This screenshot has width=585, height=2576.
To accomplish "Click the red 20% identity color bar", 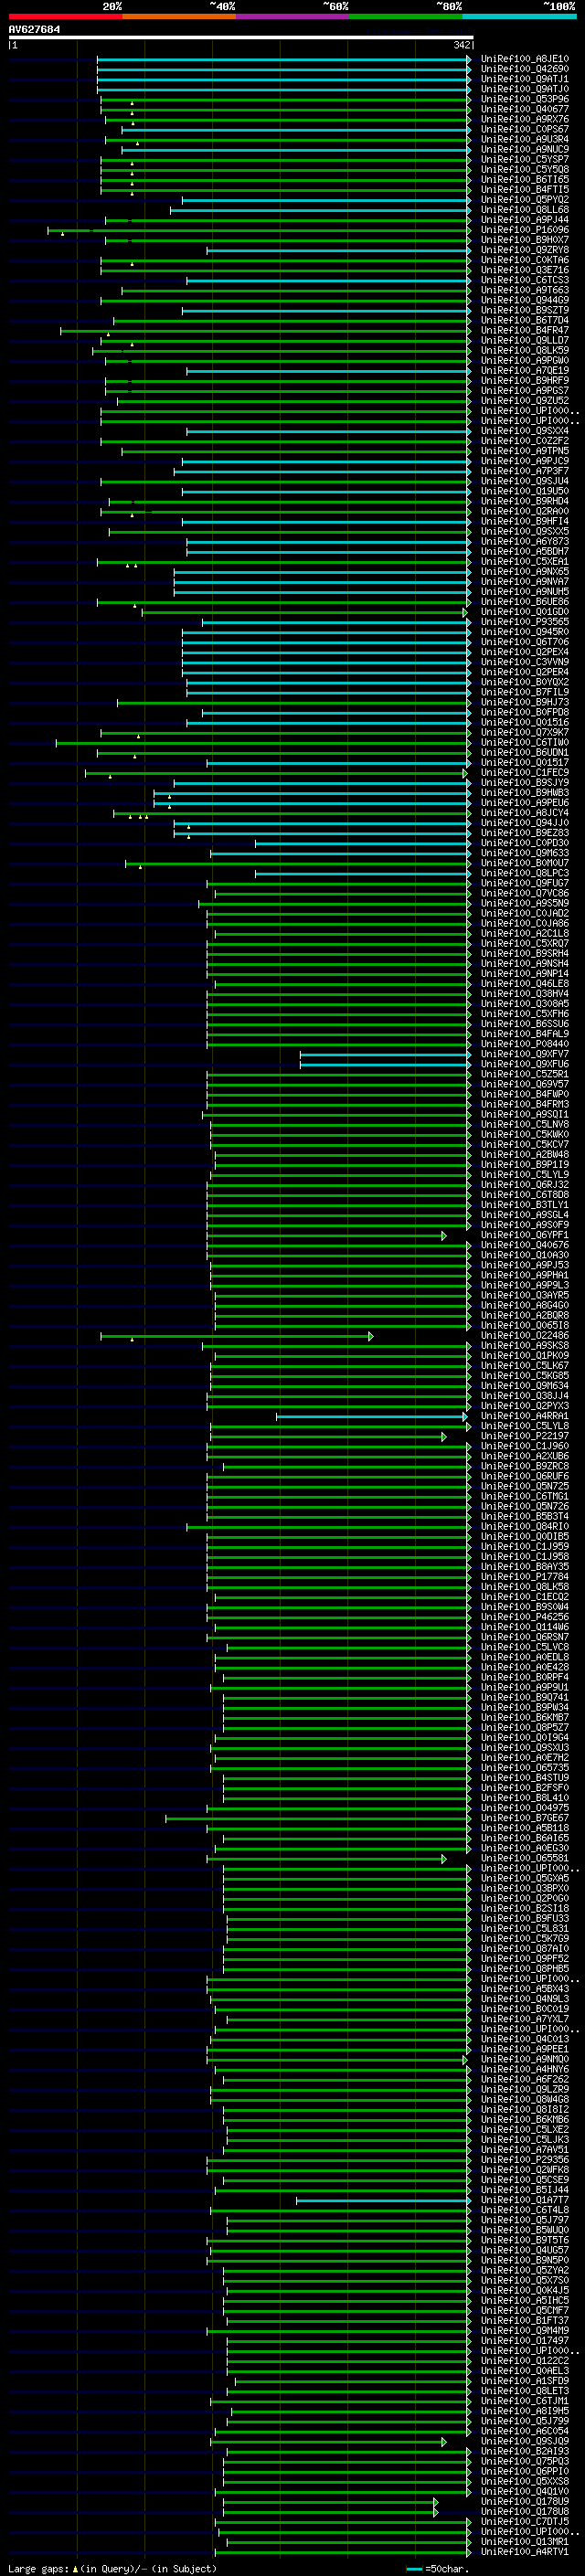I will point(65,16).
